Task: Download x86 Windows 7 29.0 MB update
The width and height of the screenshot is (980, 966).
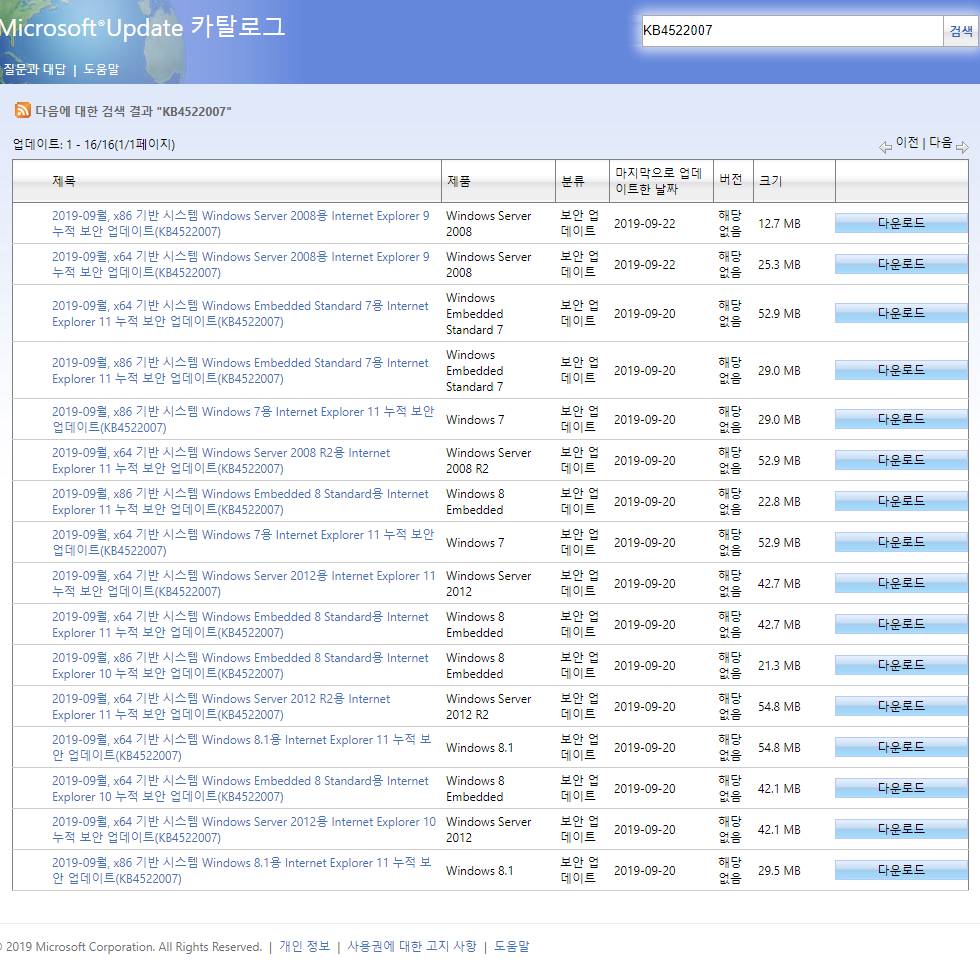Action: tap(901, 419)
